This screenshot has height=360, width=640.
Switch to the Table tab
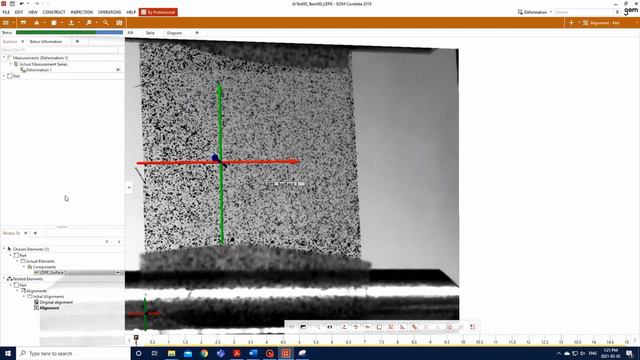(x=150, y=33)
